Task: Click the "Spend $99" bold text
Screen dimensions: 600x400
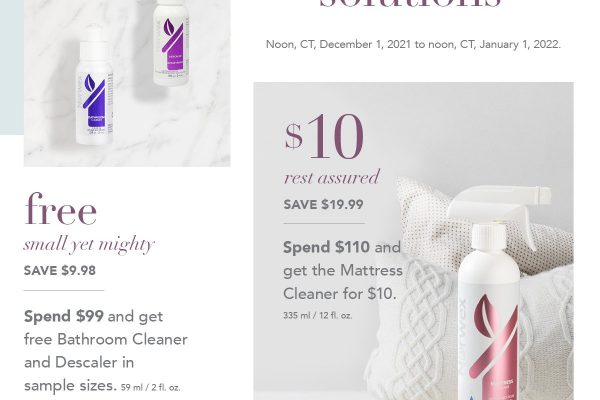Action: (64, 316)
